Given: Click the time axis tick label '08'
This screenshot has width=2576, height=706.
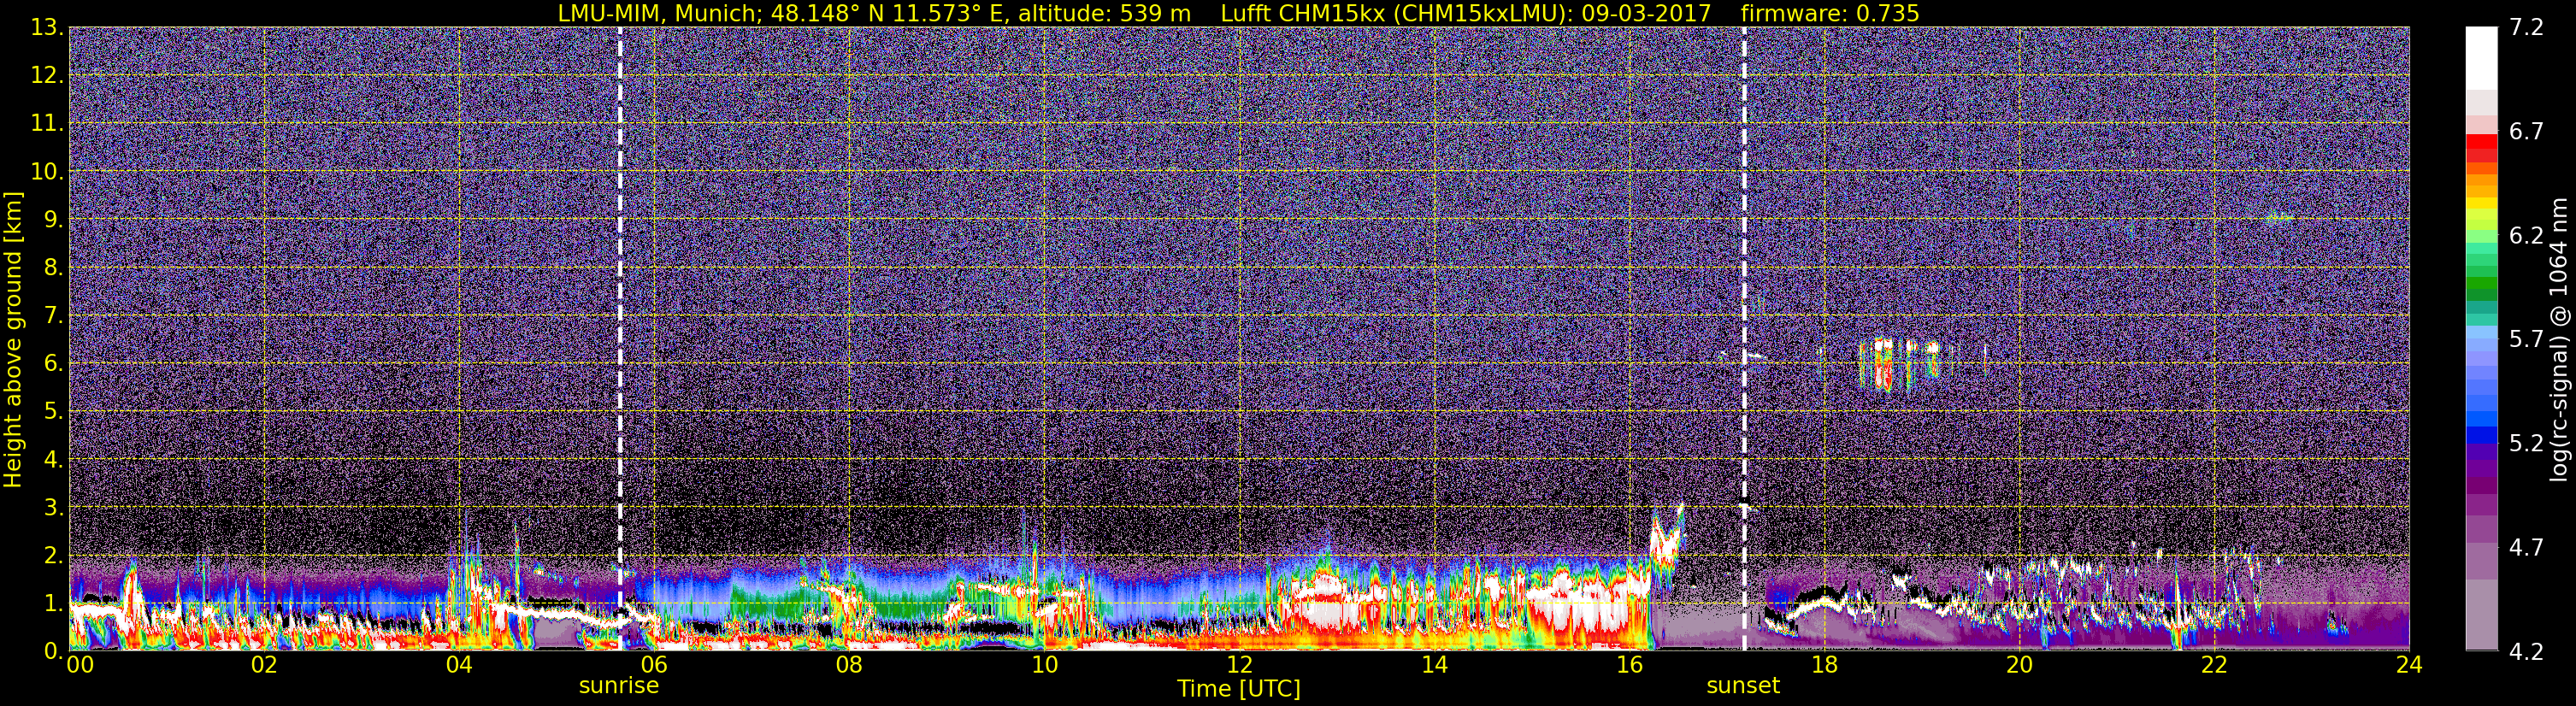Looking at the screenshot, I should 849,665.
